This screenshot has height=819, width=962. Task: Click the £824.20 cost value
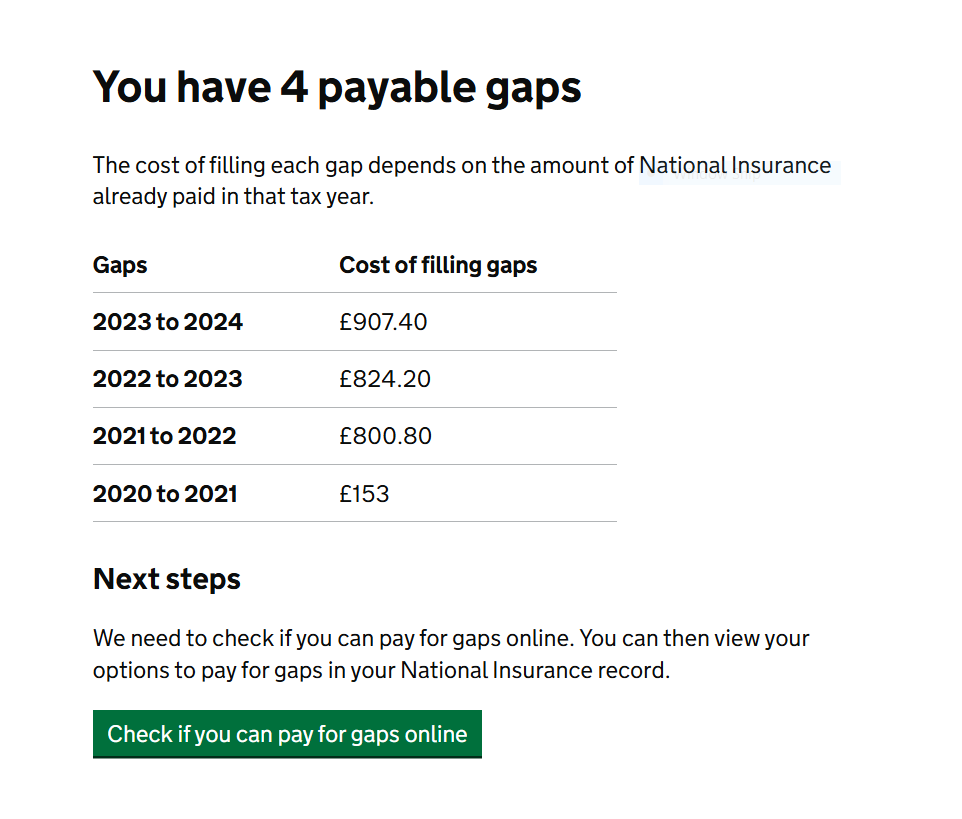[385, 379]
